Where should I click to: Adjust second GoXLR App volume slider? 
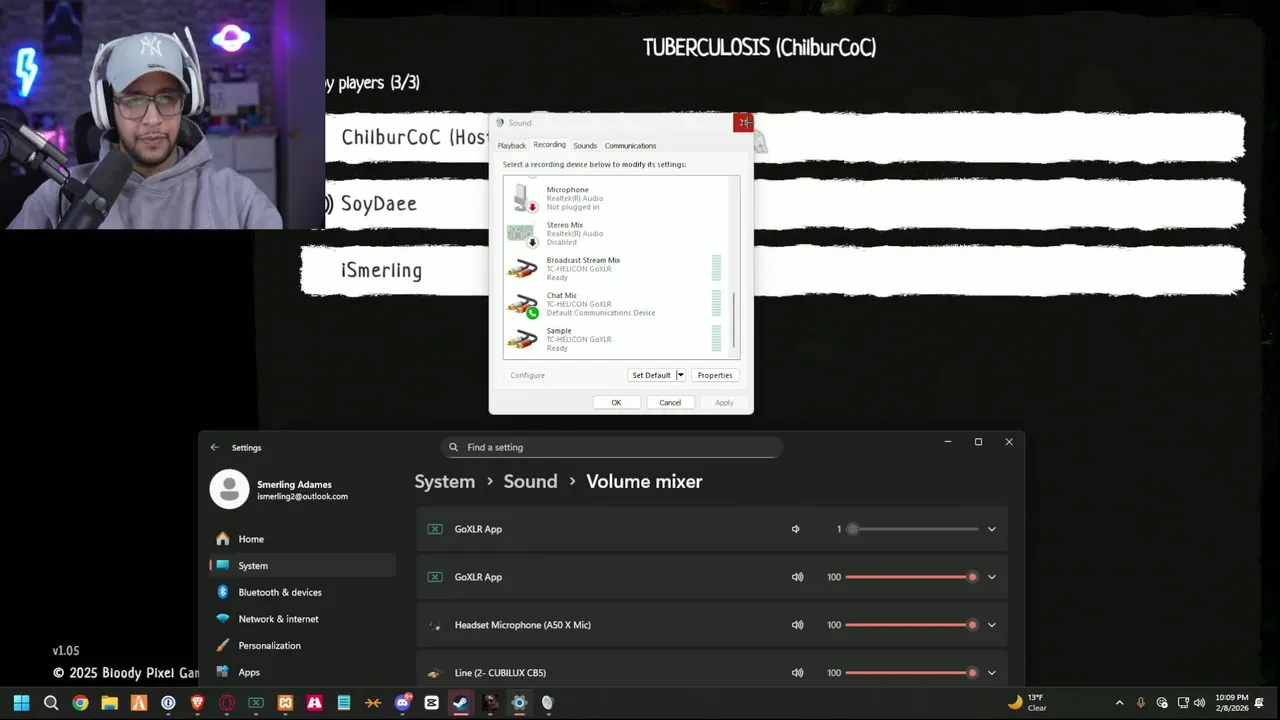pos(912,577)
